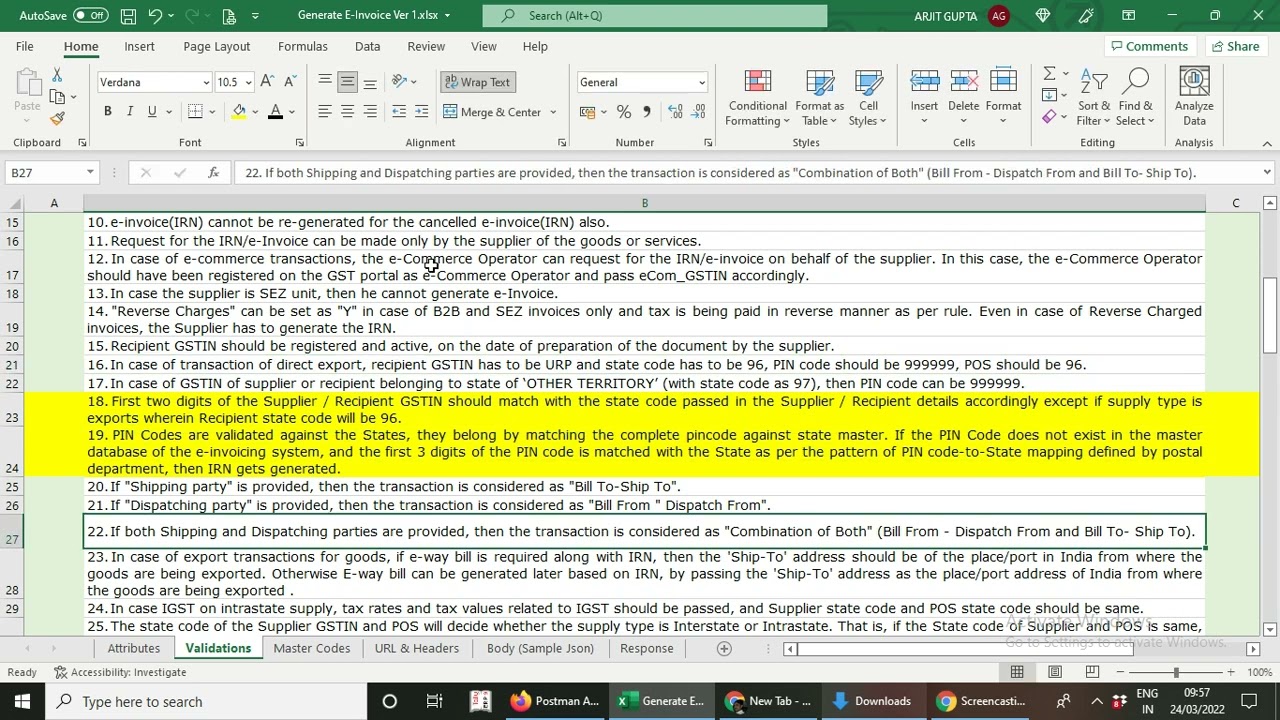This screenshot has width=1280, height=720.
Task: Launch Analyze Data
Action: (1194, 98)
